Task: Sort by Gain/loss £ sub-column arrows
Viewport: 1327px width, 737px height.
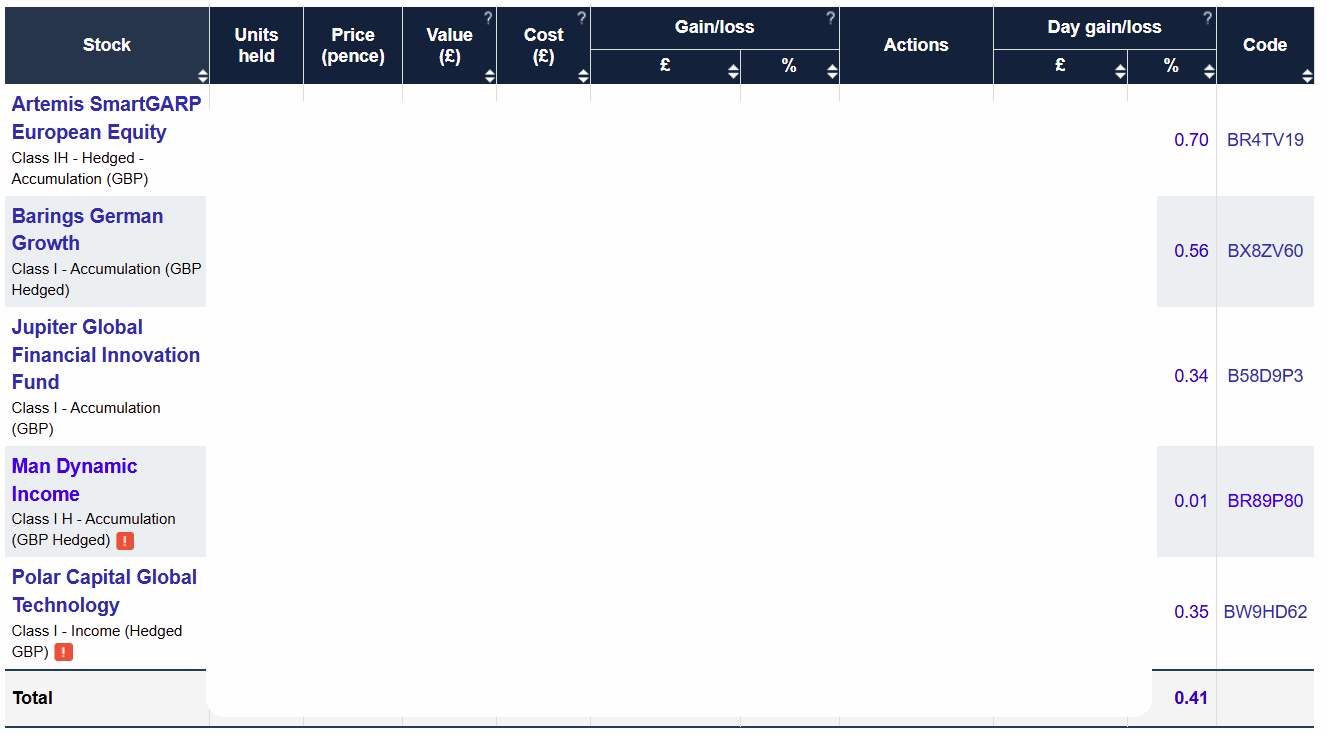Action: (733, 72)
